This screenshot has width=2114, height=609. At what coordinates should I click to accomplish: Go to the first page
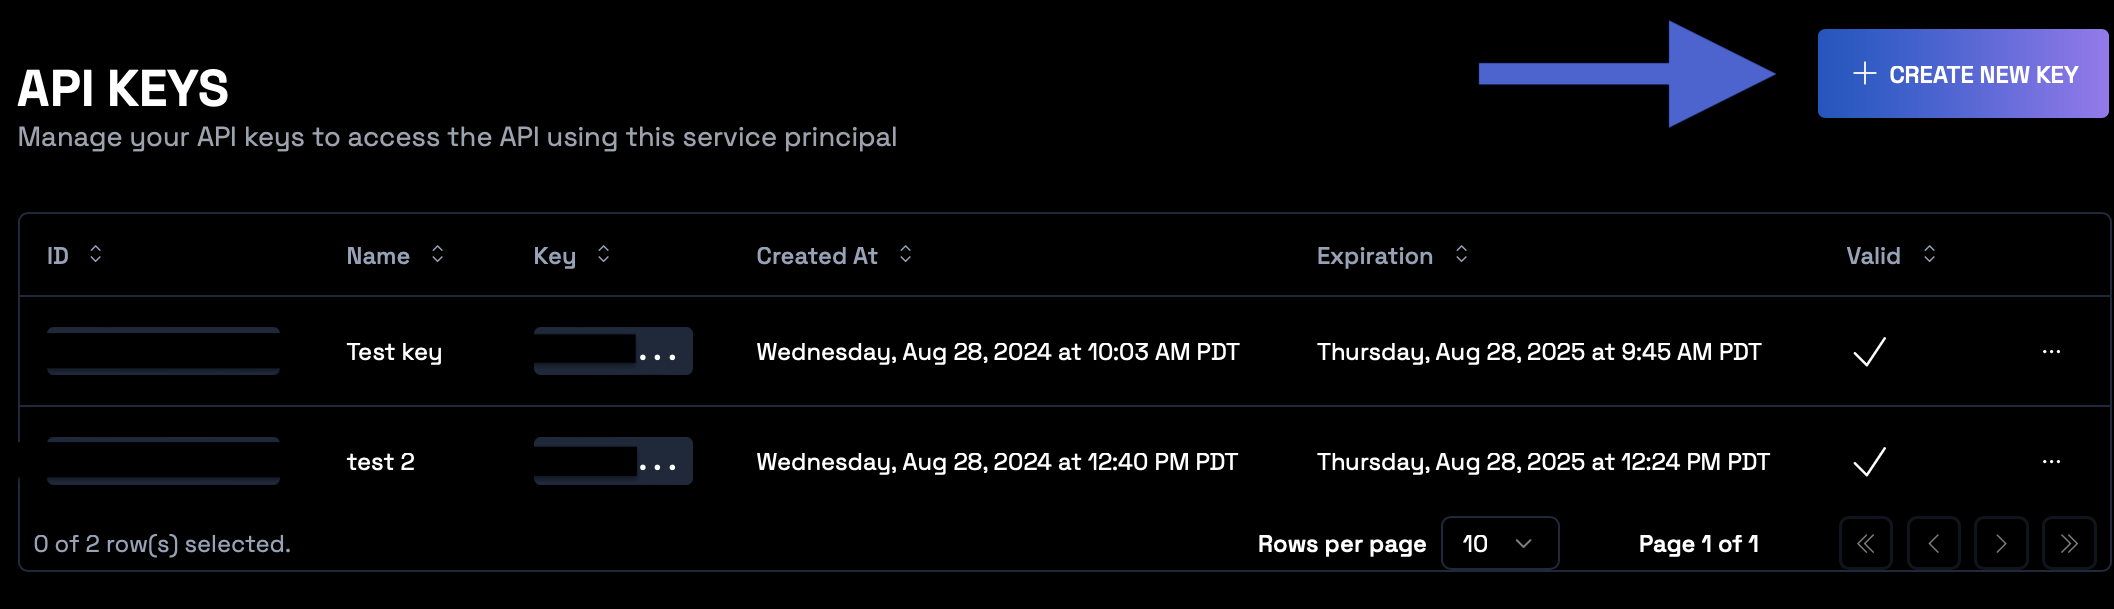pyautogui.click(x=1865, y=543)
